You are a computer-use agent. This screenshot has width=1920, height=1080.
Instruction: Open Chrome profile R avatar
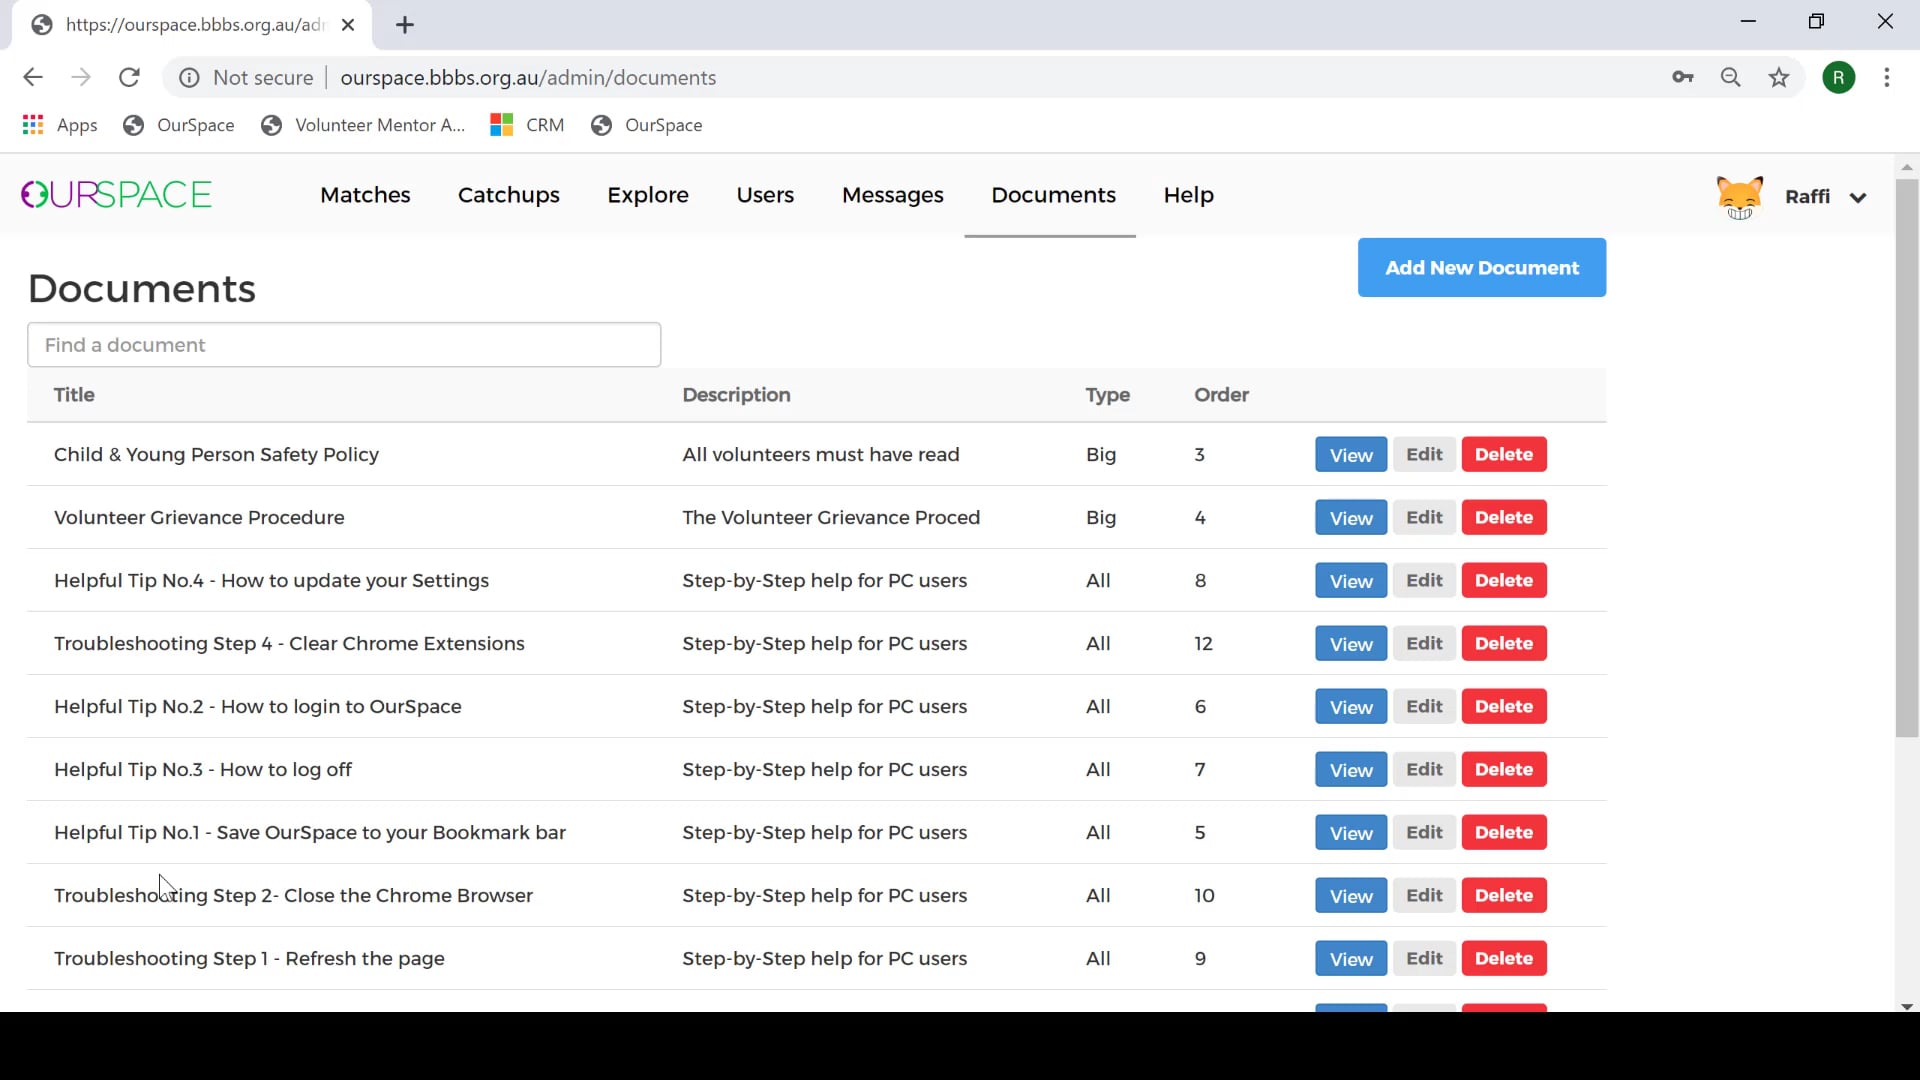click(1838, 78)
